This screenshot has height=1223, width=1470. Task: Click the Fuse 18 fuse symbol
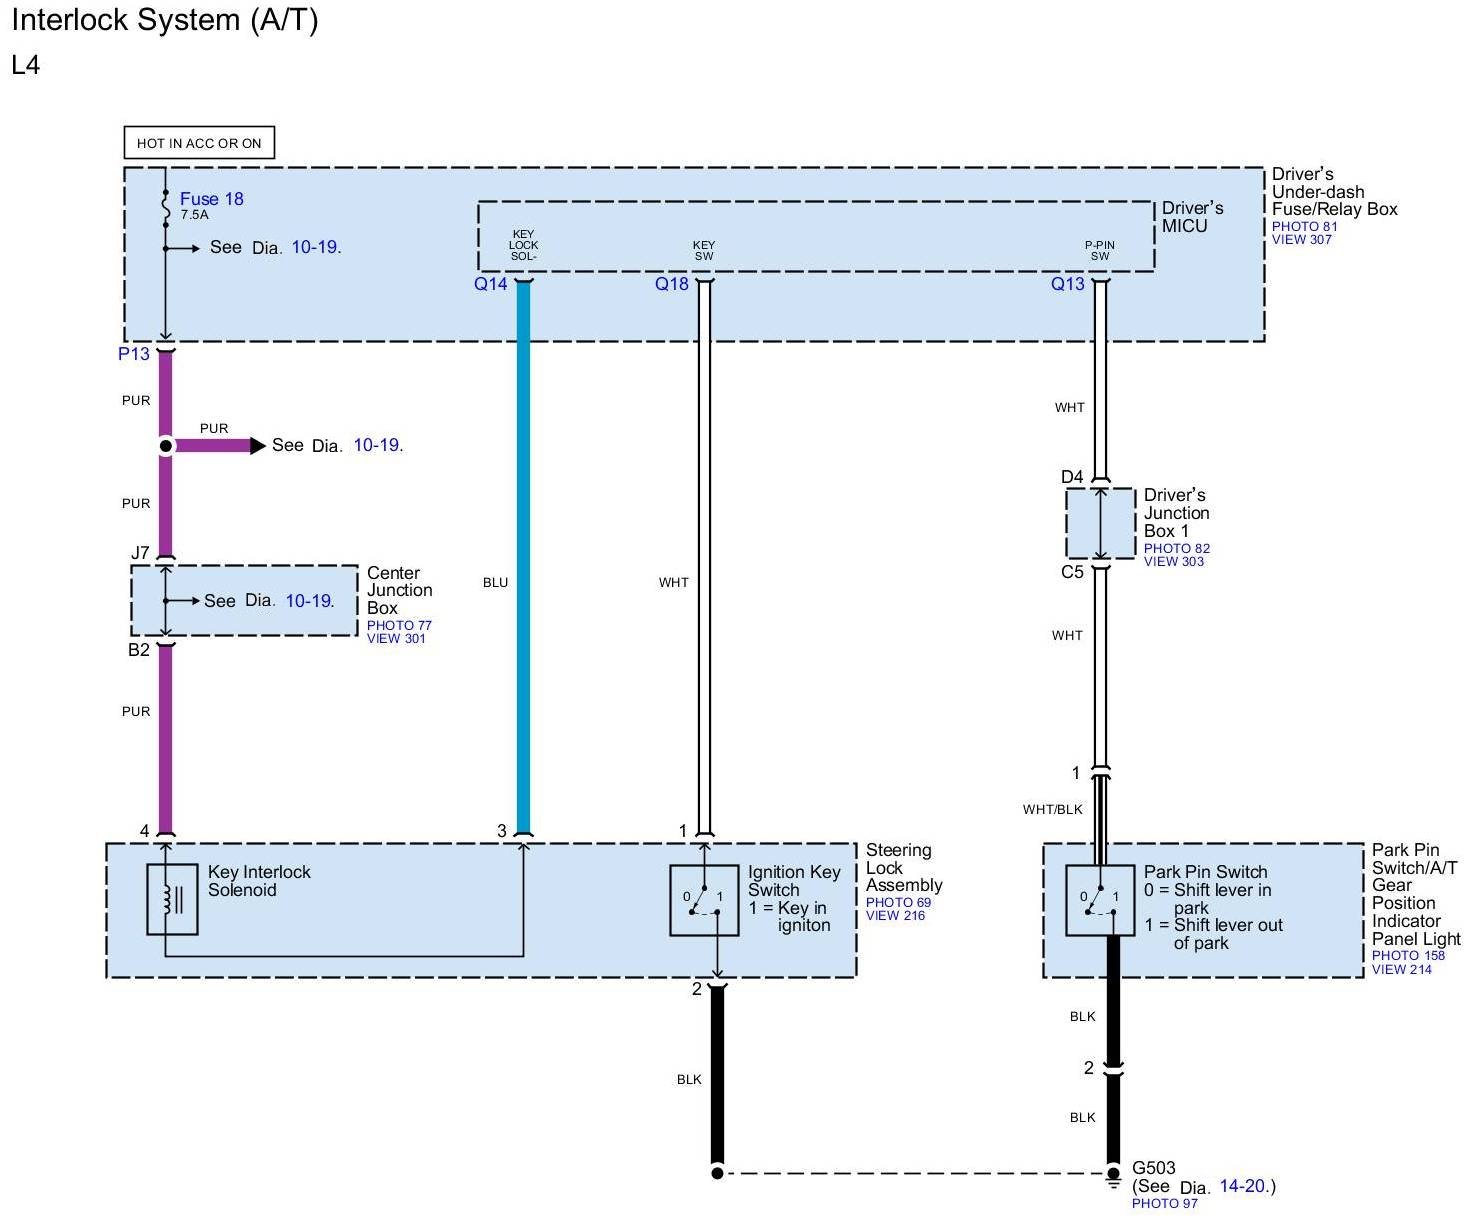coord(166,207)
